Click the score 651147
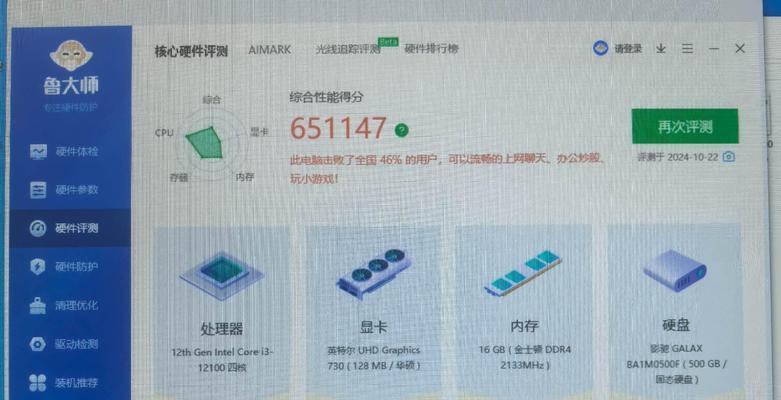 [x=338, y=129]
